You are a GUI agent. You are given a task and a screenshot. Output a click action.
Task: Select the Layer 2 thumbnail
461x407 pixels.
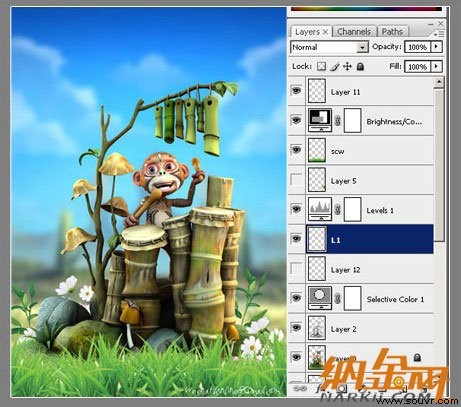point(317,328)
